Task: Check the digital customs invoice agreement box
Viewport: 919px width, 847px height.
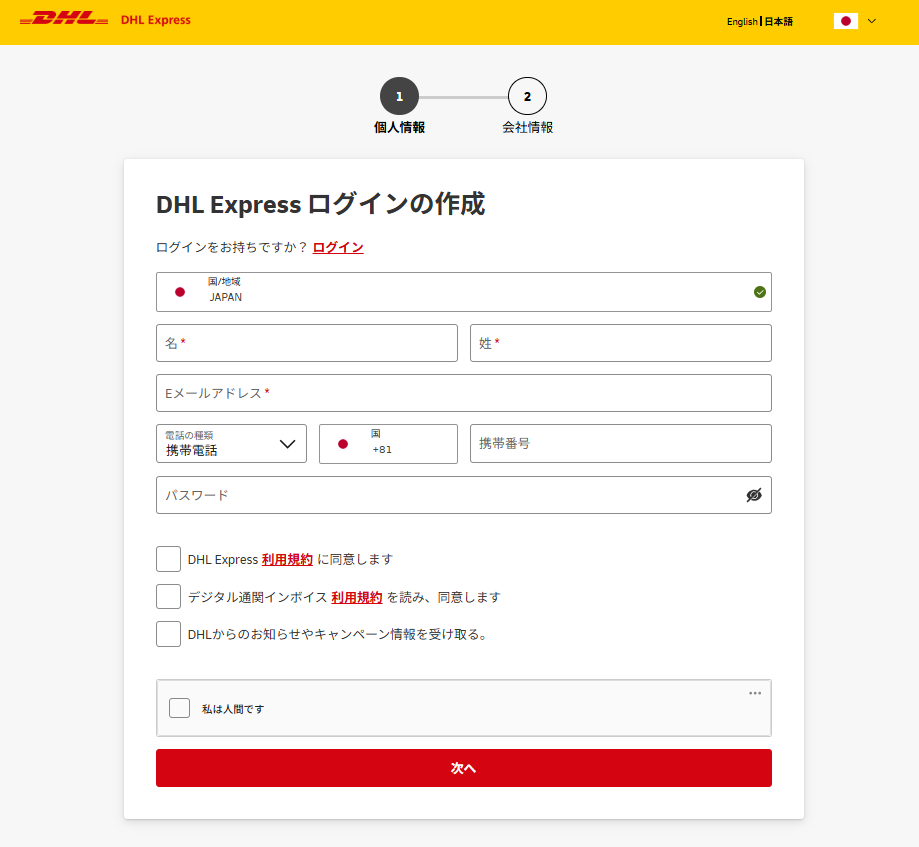Action: tap(169, 597)
